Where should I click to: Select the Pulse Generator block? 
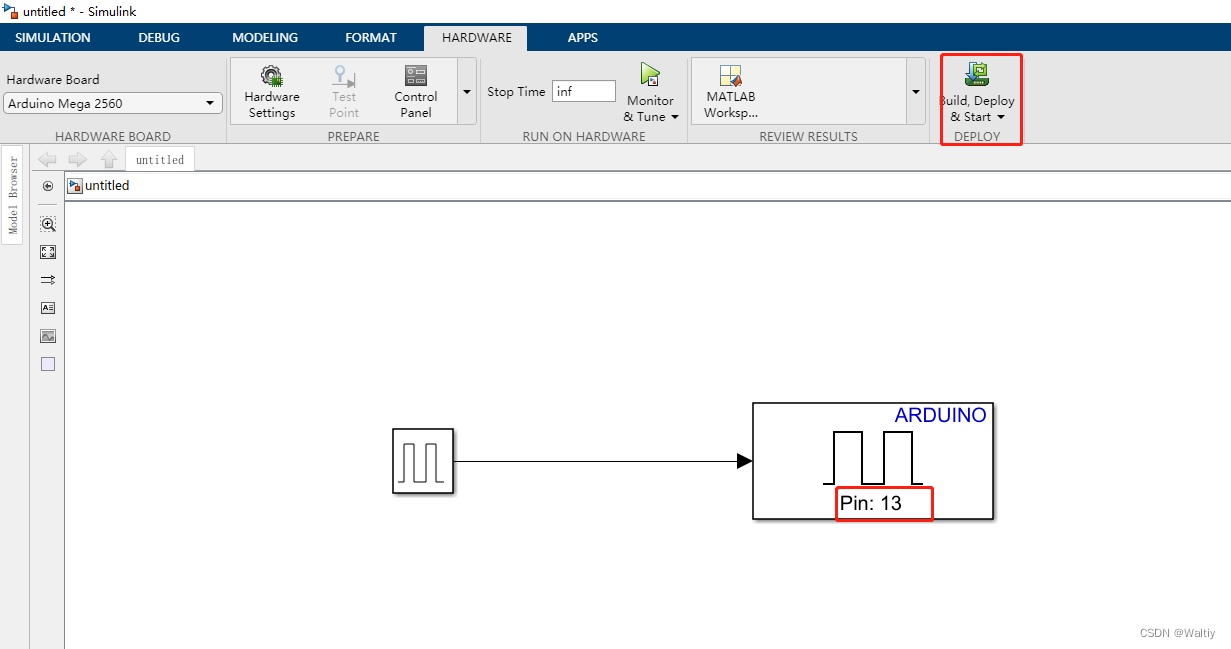click(x=423, y=461)
